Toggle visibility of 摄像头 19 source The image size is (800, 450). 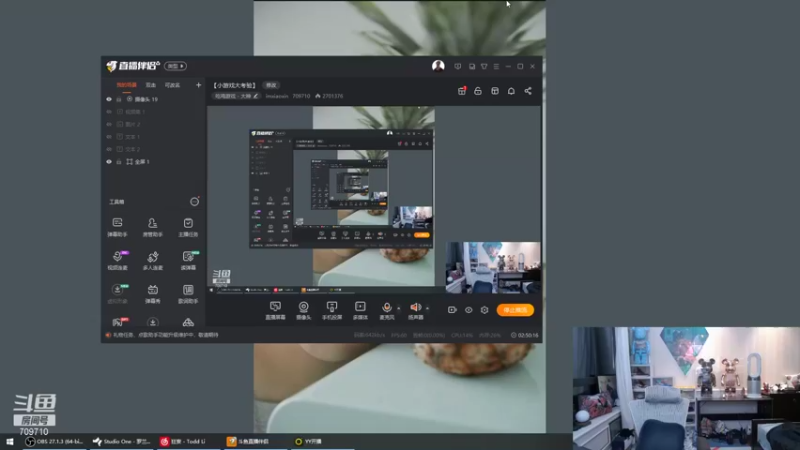click(109, 99)
